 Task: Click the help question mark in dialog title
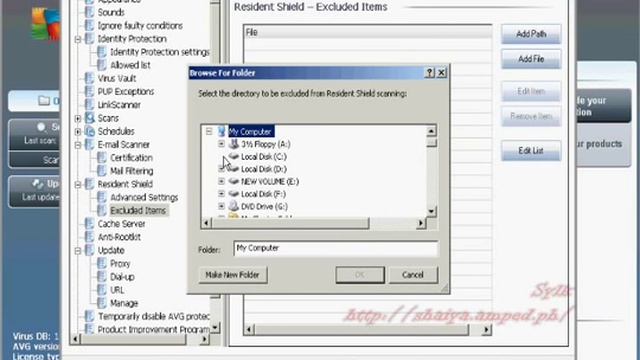(x=429, y=73)
